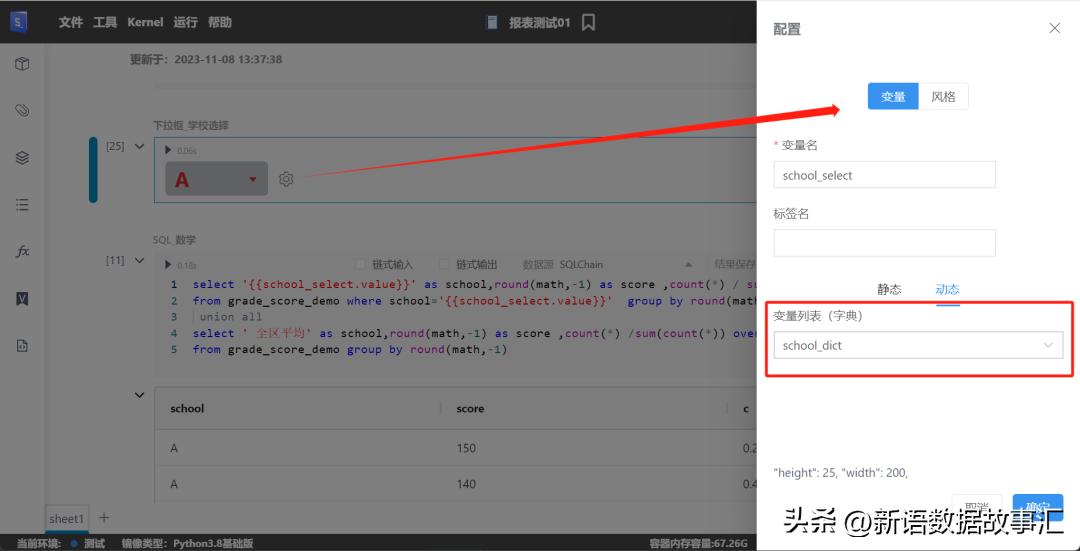Image resolution: width=1080 pixels, height=551 pixels.
Task: Click the empty 标签名 input field
Action: (x=884, y=243)
